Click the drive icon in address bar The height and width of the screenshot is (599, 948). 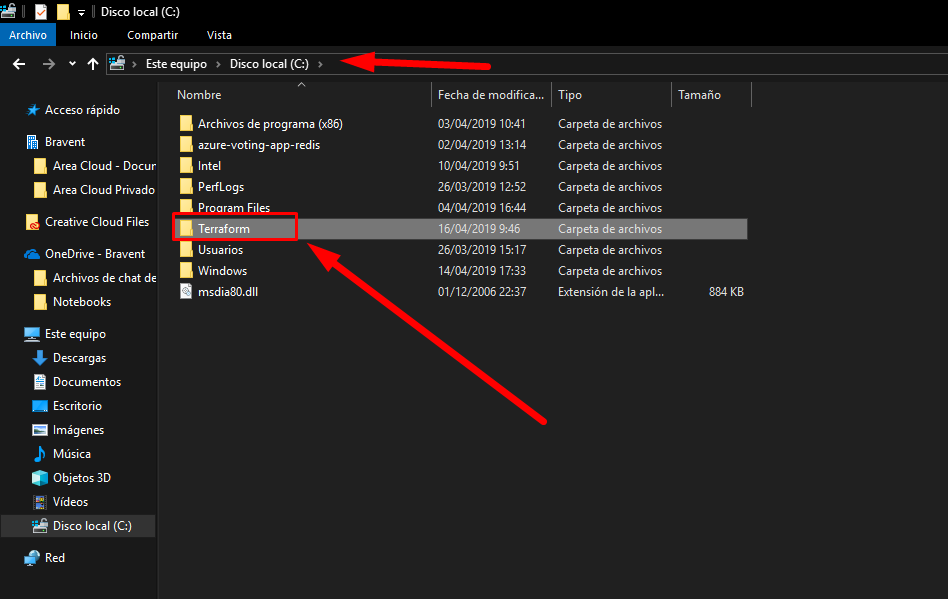pyautogui.click(x=117, y=63)
